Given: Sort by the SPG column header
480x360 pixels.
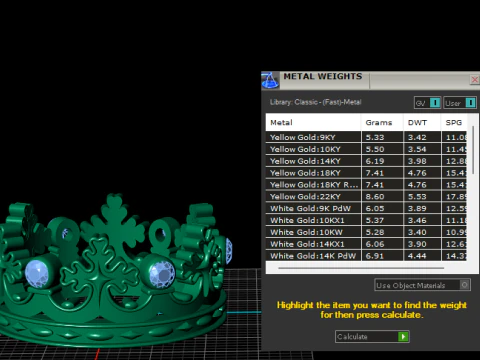Looking at the screenshot, I should pyautogui.click(x=454, y=122).
